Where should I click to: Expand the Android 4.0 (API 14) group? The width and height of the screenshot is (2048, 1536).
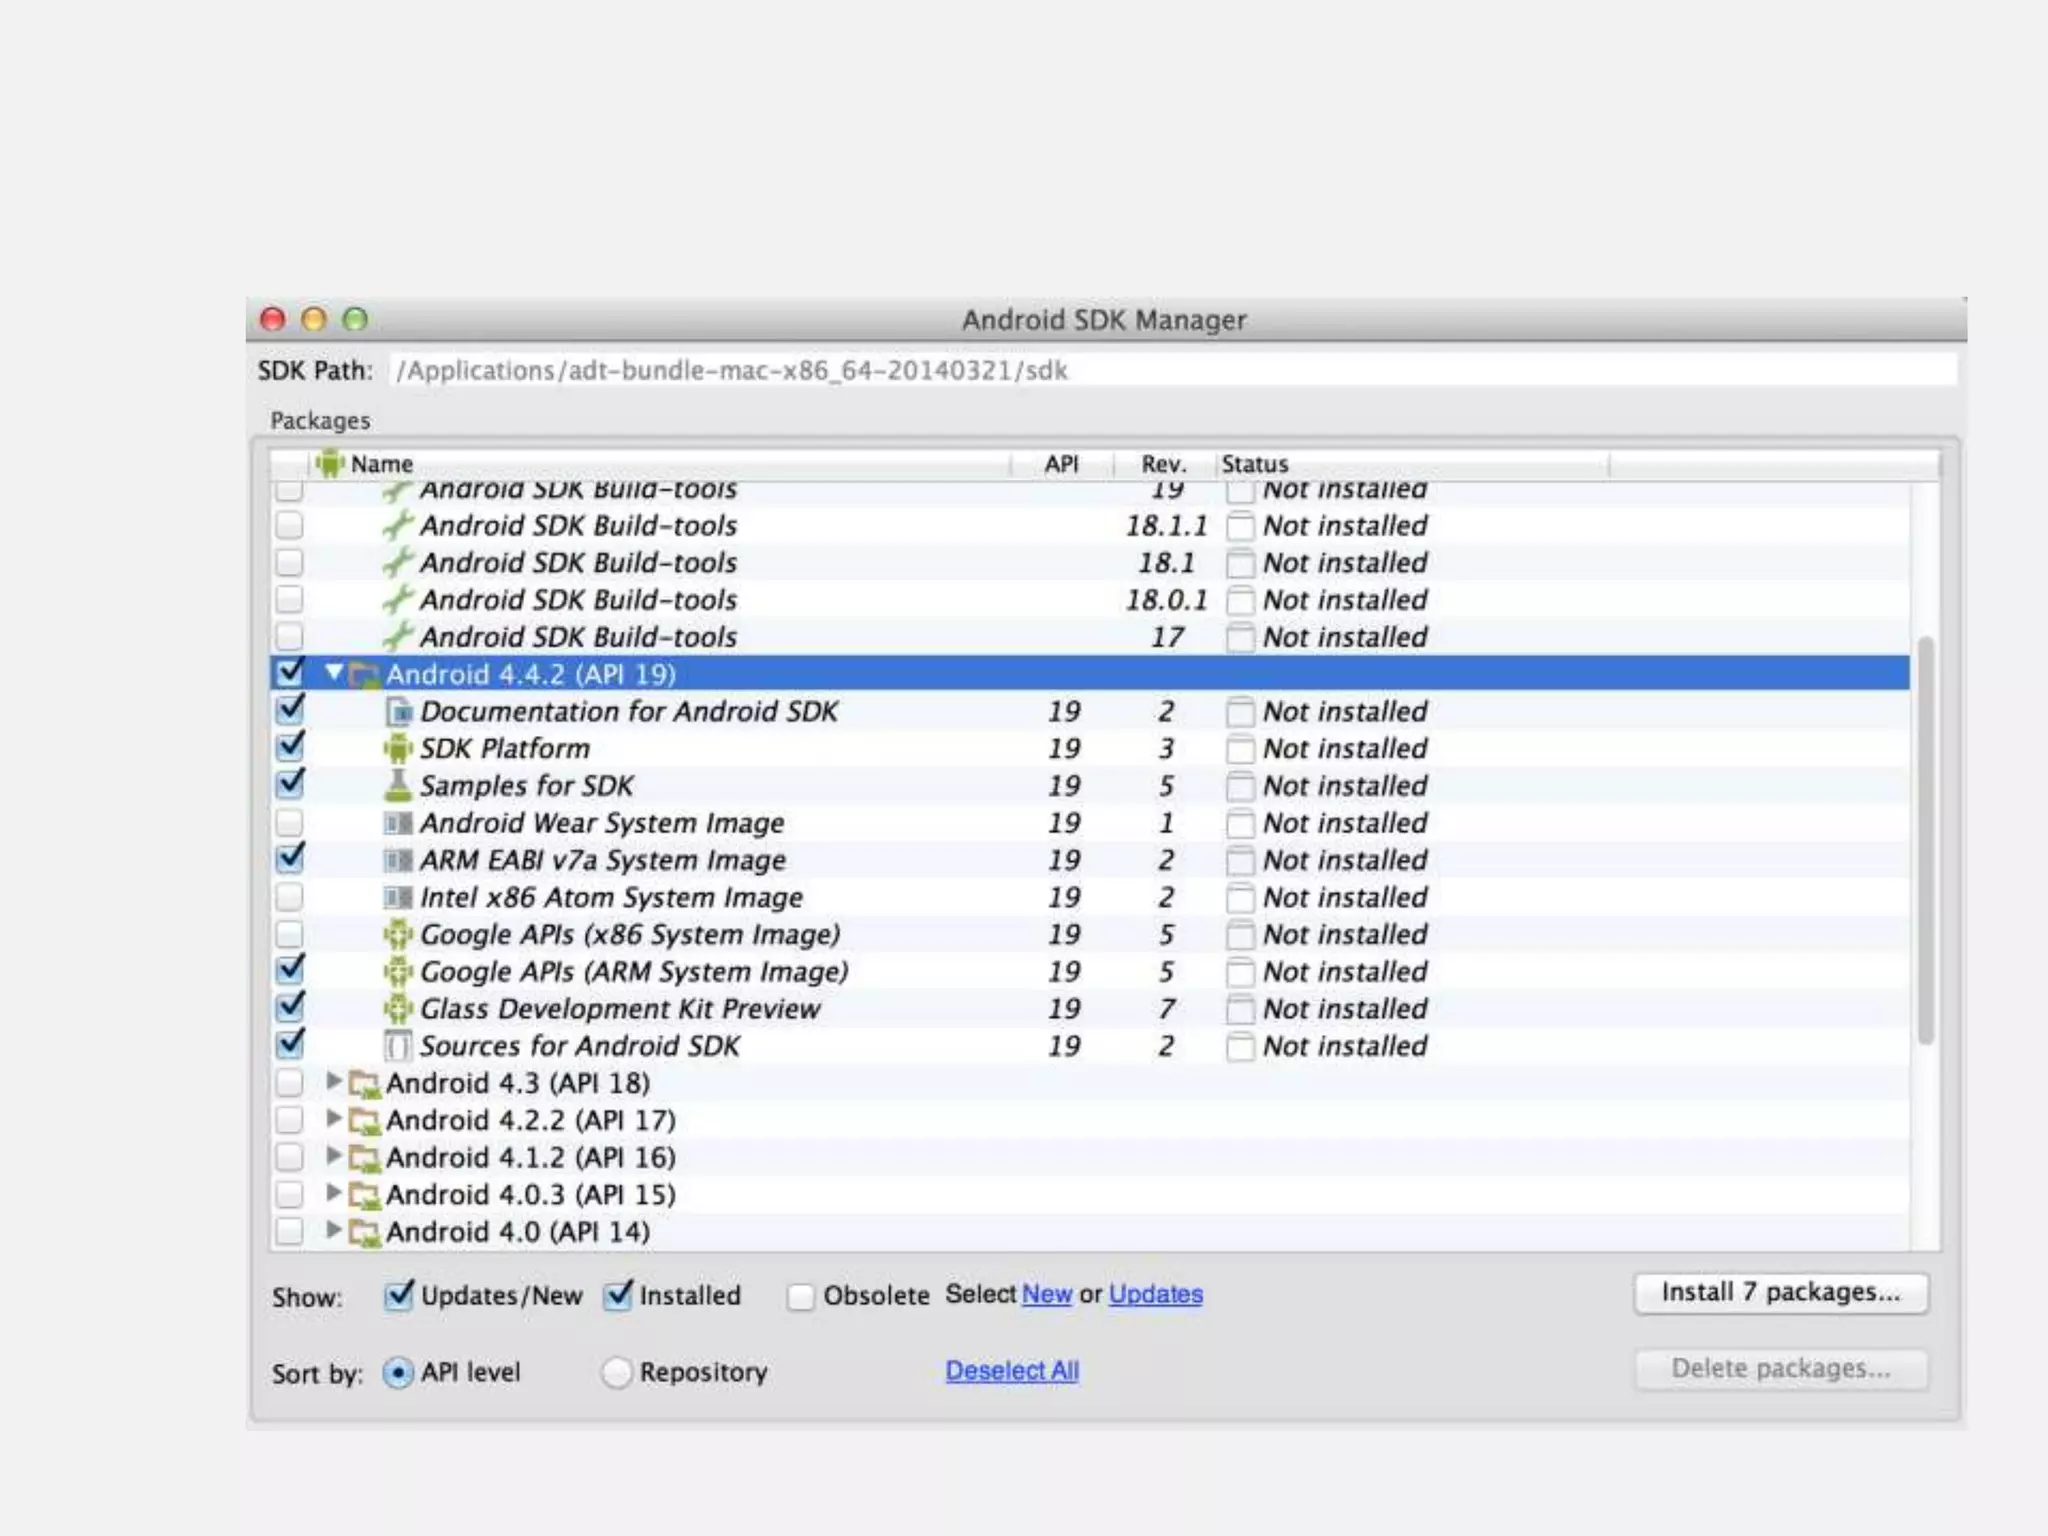[x=335, y=1231]
